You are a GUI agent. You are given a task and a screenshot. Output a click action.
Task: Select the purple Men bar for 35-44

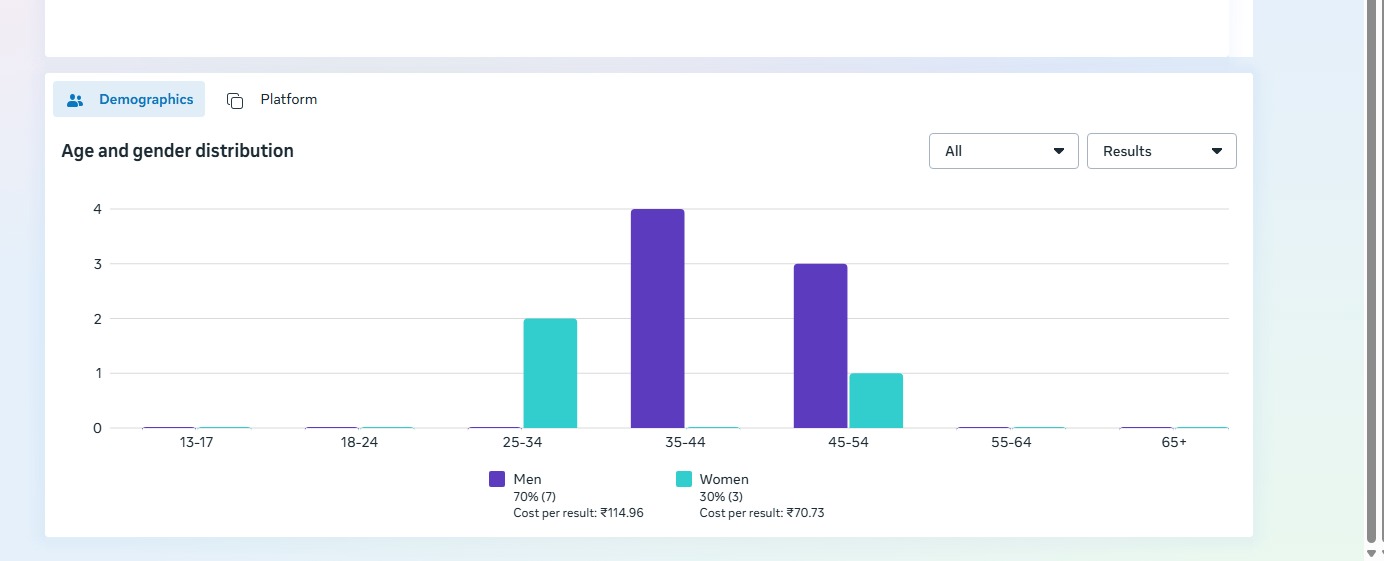657,318
